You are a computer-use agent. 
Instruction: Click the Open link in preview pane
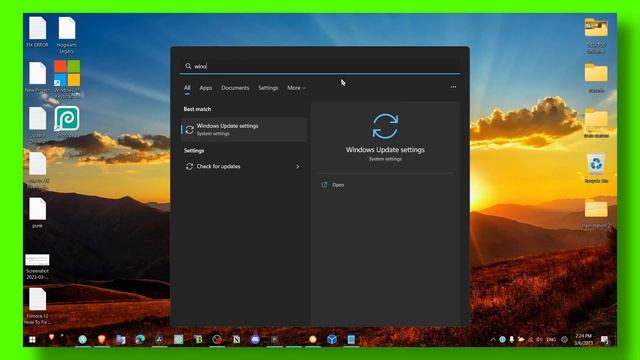(x=338, y=185)
